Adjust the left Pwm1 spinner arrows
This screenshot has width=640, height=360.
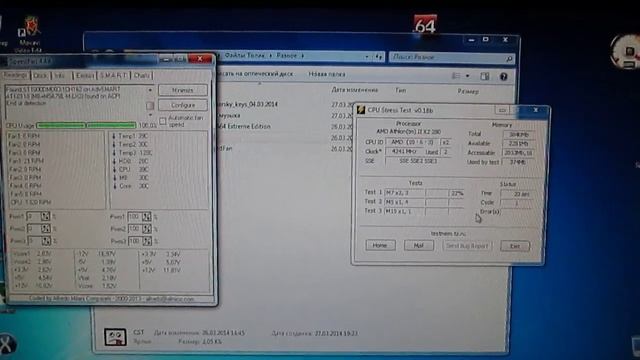pos(45,216)
